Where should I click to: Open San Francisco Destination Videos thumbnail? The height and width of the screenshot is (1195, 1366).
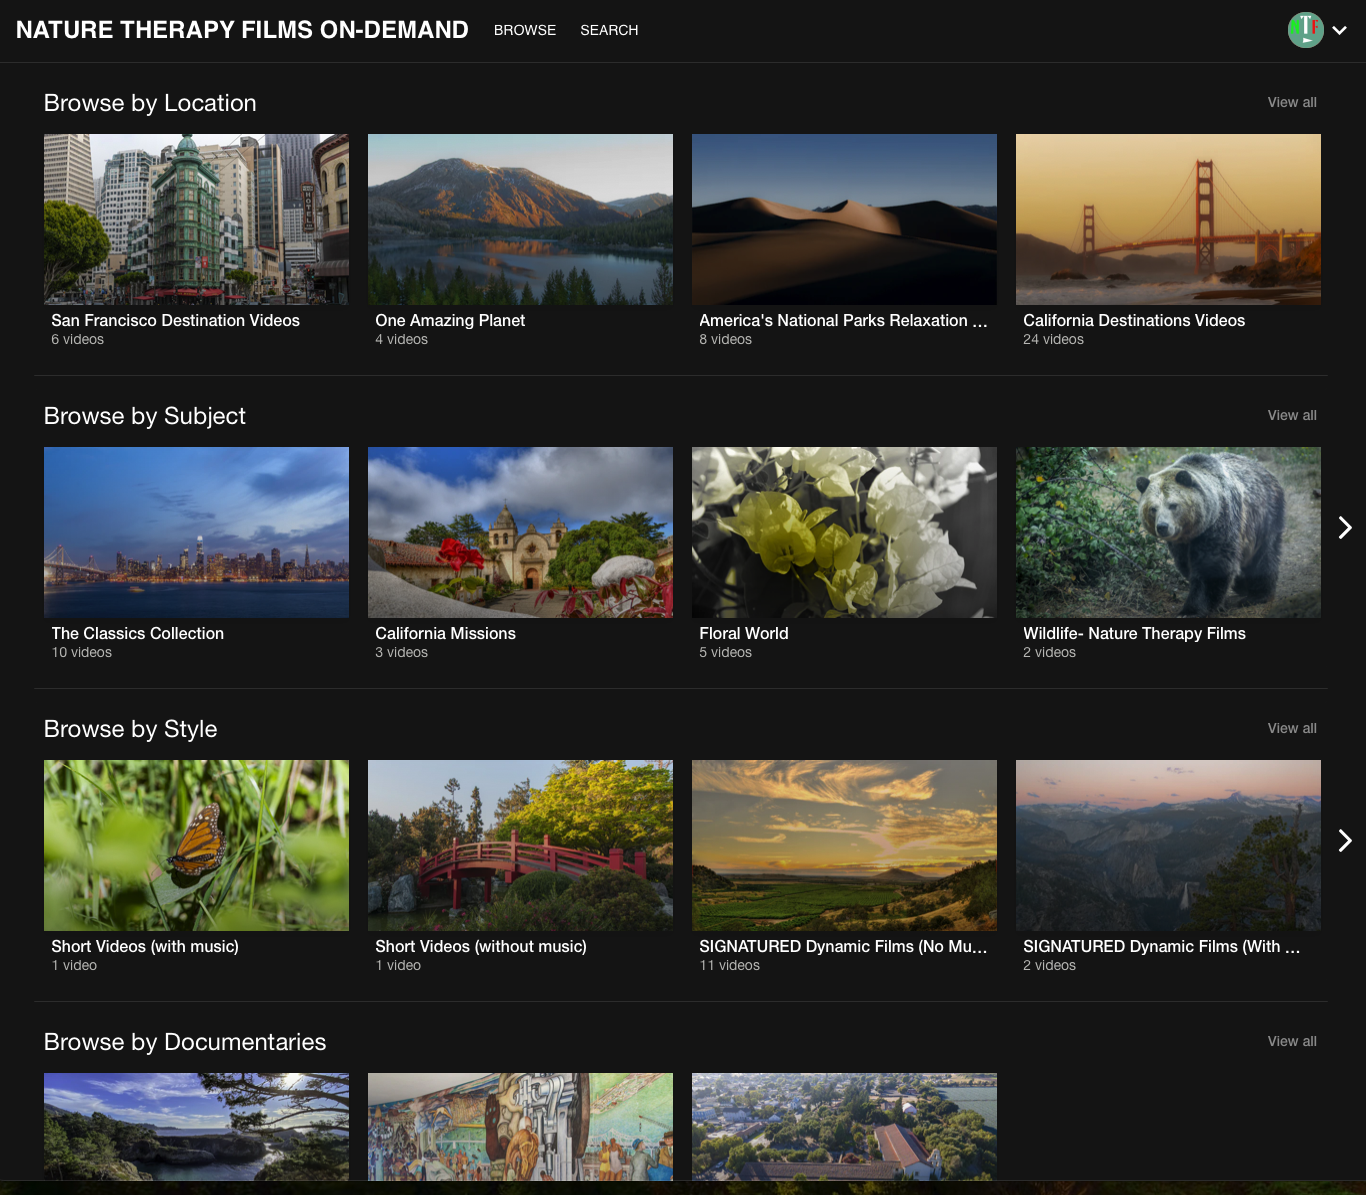196,219
